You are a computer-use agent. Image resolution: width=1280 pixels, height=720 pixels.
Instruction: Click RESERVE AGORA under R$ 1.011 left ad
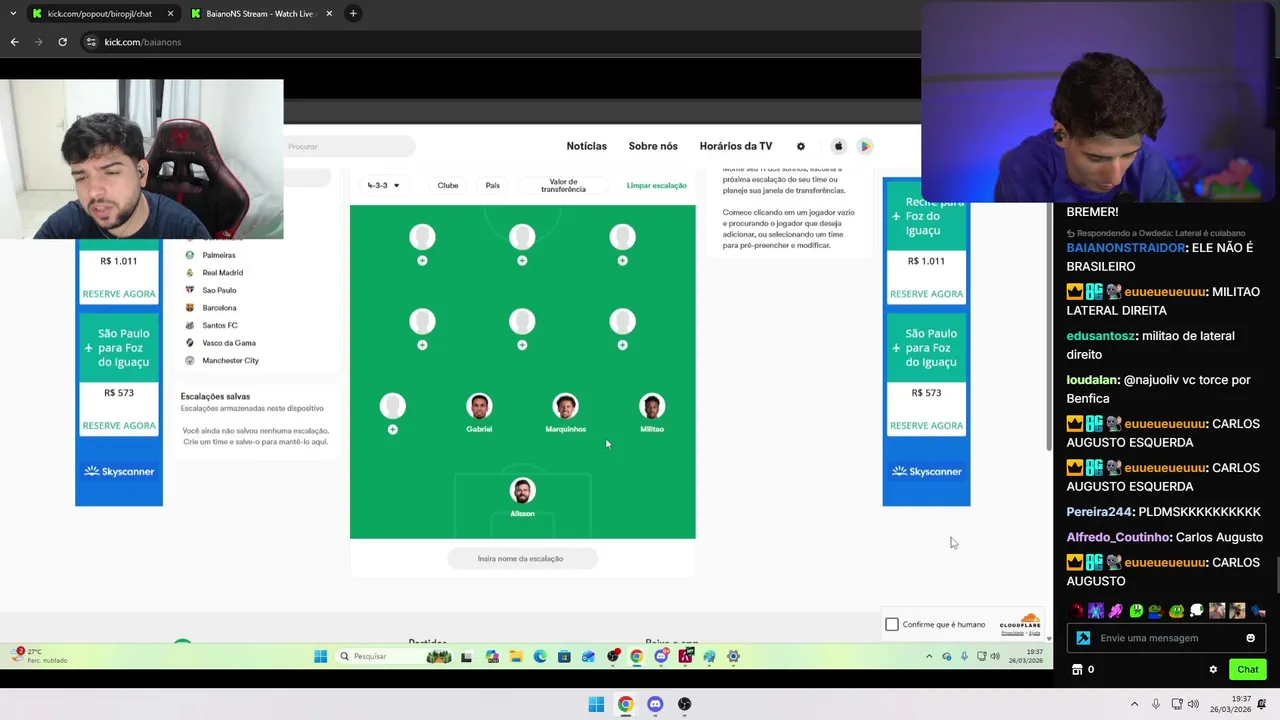pos(119,294)
